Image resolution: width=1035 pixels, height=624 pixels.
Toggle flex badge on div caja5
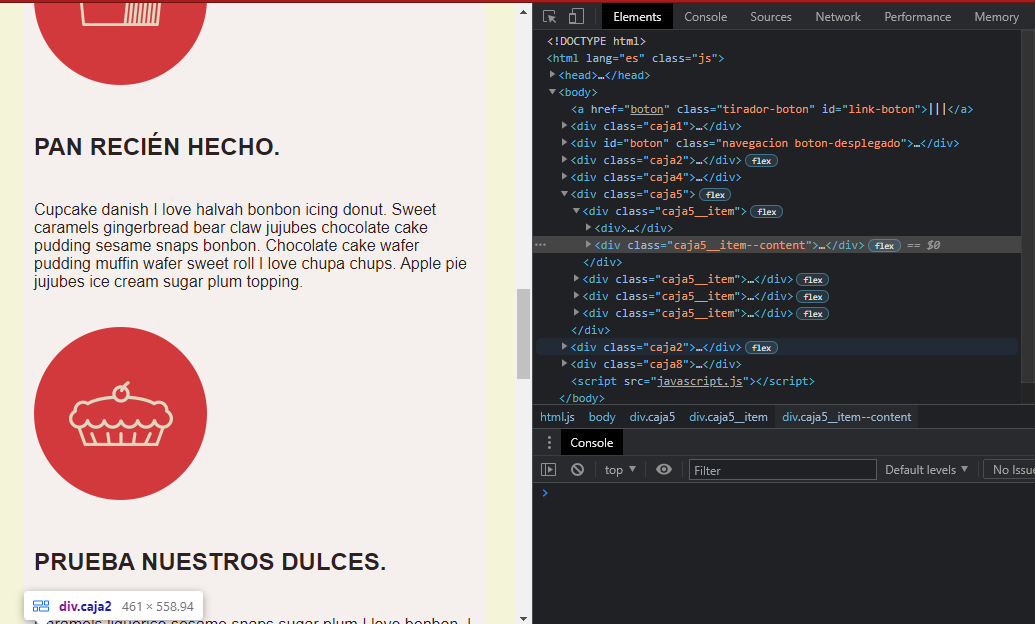tap(716, 195)
